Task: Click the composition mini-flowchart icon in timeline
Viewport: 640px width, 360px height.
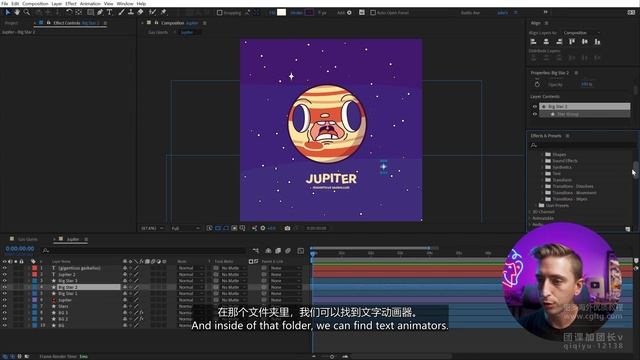Action: (x=256, y=251)
